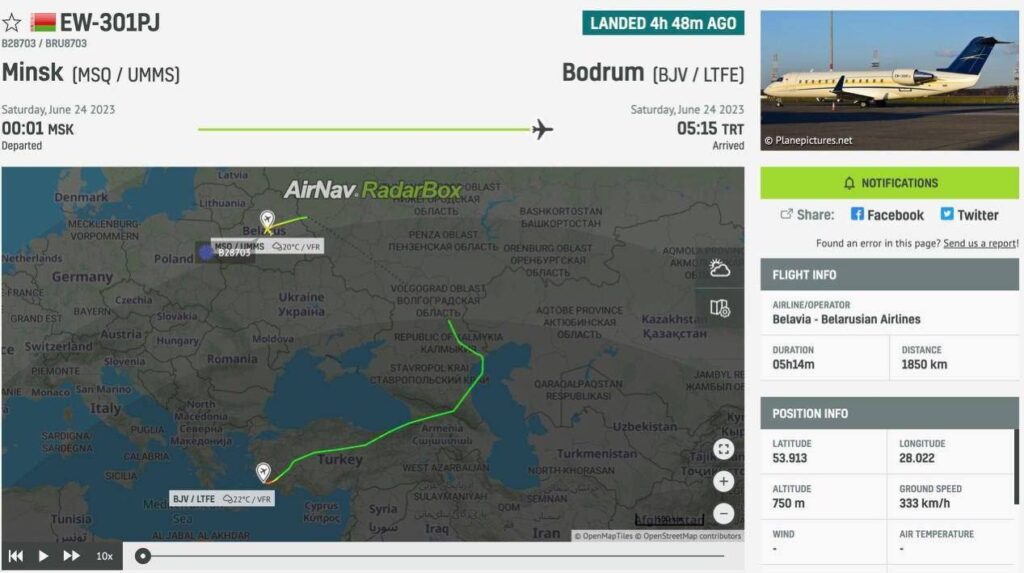Open the map settings layers icon
Screen dimensions: 1024x573
click(719, 308)
